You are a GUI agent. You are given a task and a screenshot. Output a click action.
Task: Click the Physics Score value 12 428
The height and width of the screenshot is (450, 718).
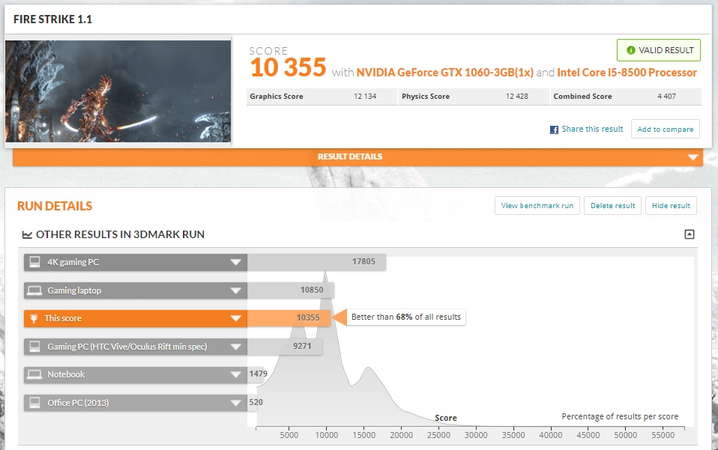[517, 97]
